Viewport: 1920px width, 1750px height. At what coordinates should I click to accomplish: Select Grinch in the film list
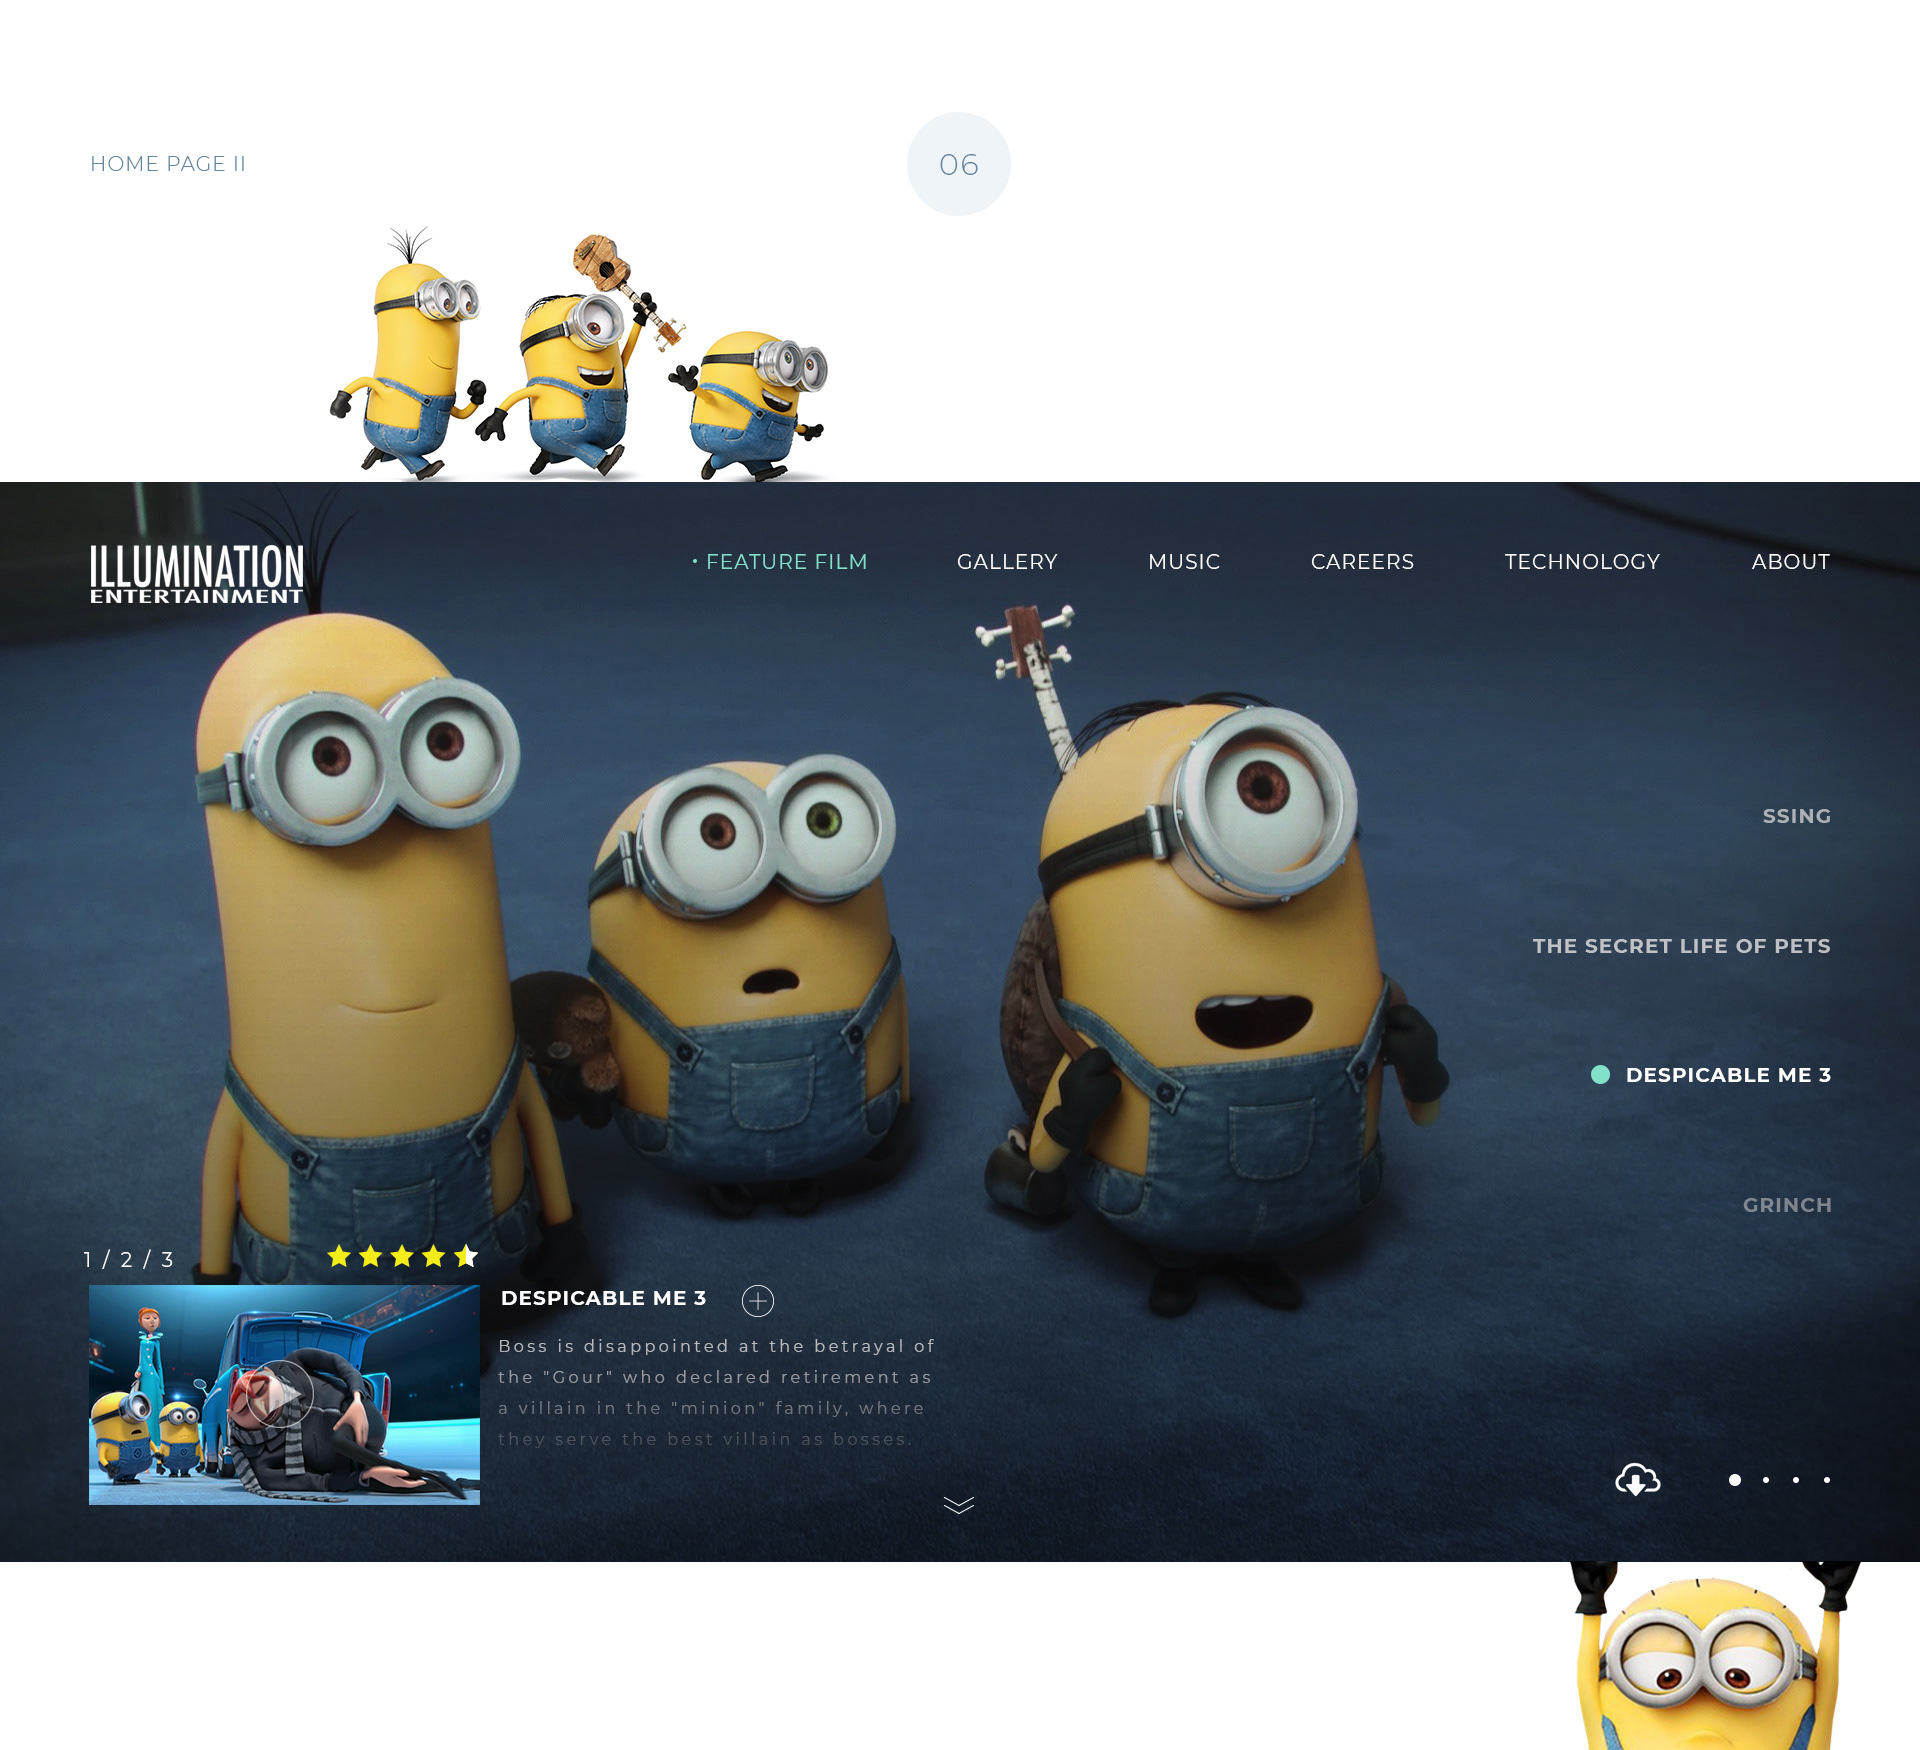(1787, 1205)
